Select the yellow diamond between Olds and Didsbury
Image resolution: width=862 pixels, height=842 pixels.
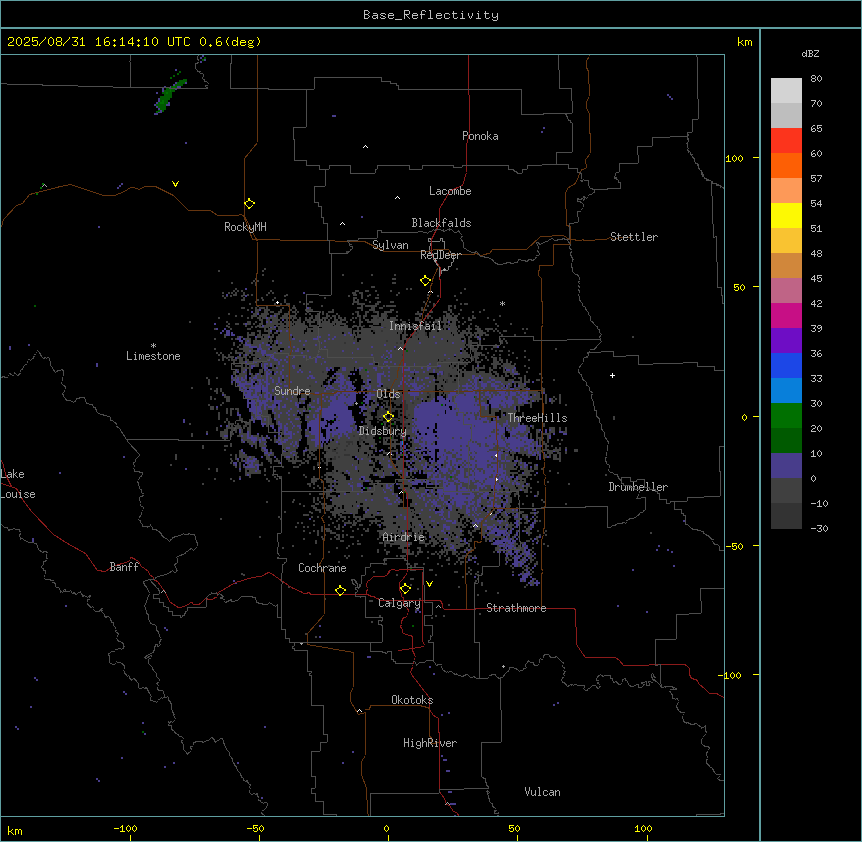(x=388, y=417)
